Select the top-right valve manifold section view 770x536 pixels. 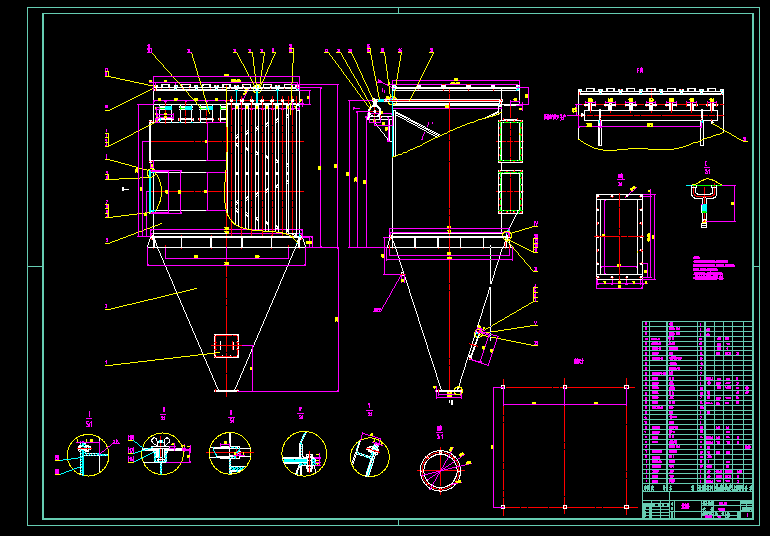point(651,117)
